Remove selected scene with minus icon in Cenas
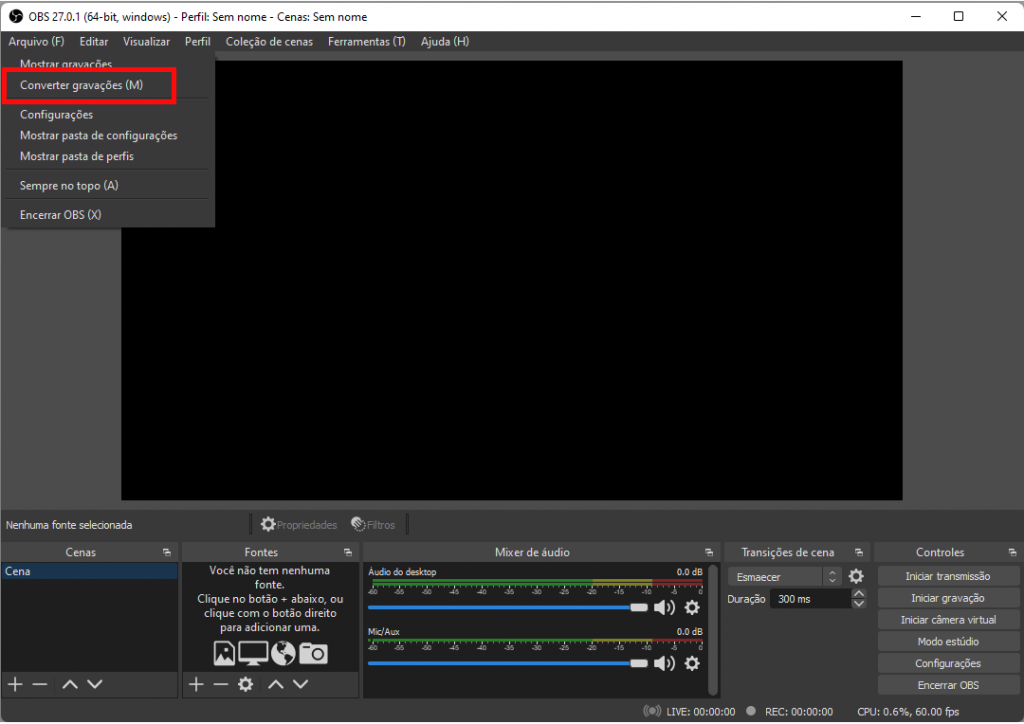This screenshot has height=724, width=1024. tap(40, 684)
